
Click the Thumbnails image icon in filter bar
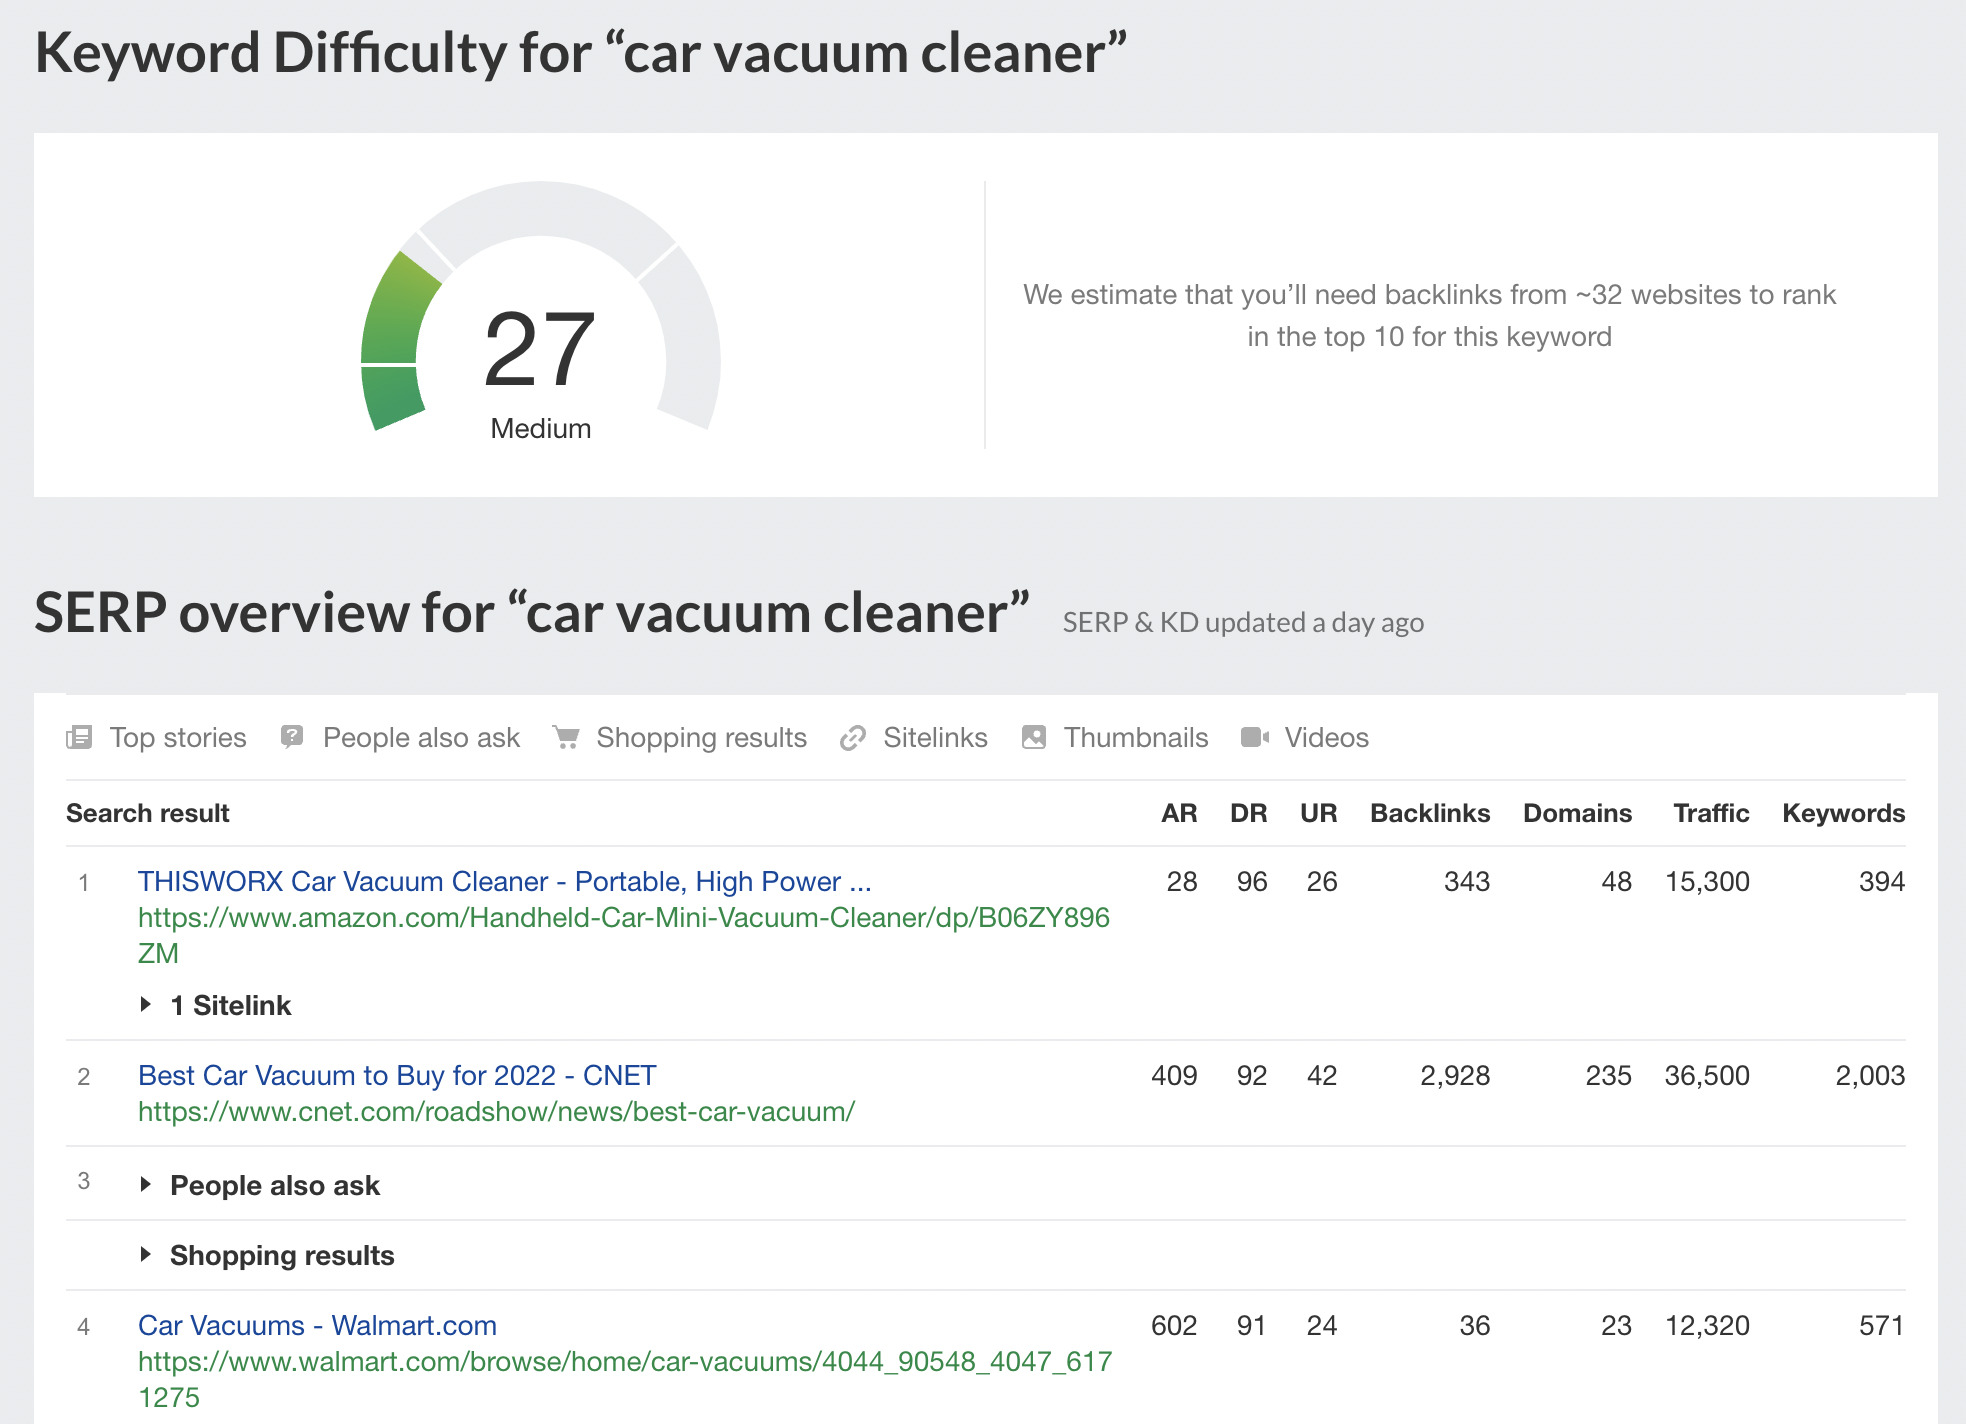pos(1033,737)
